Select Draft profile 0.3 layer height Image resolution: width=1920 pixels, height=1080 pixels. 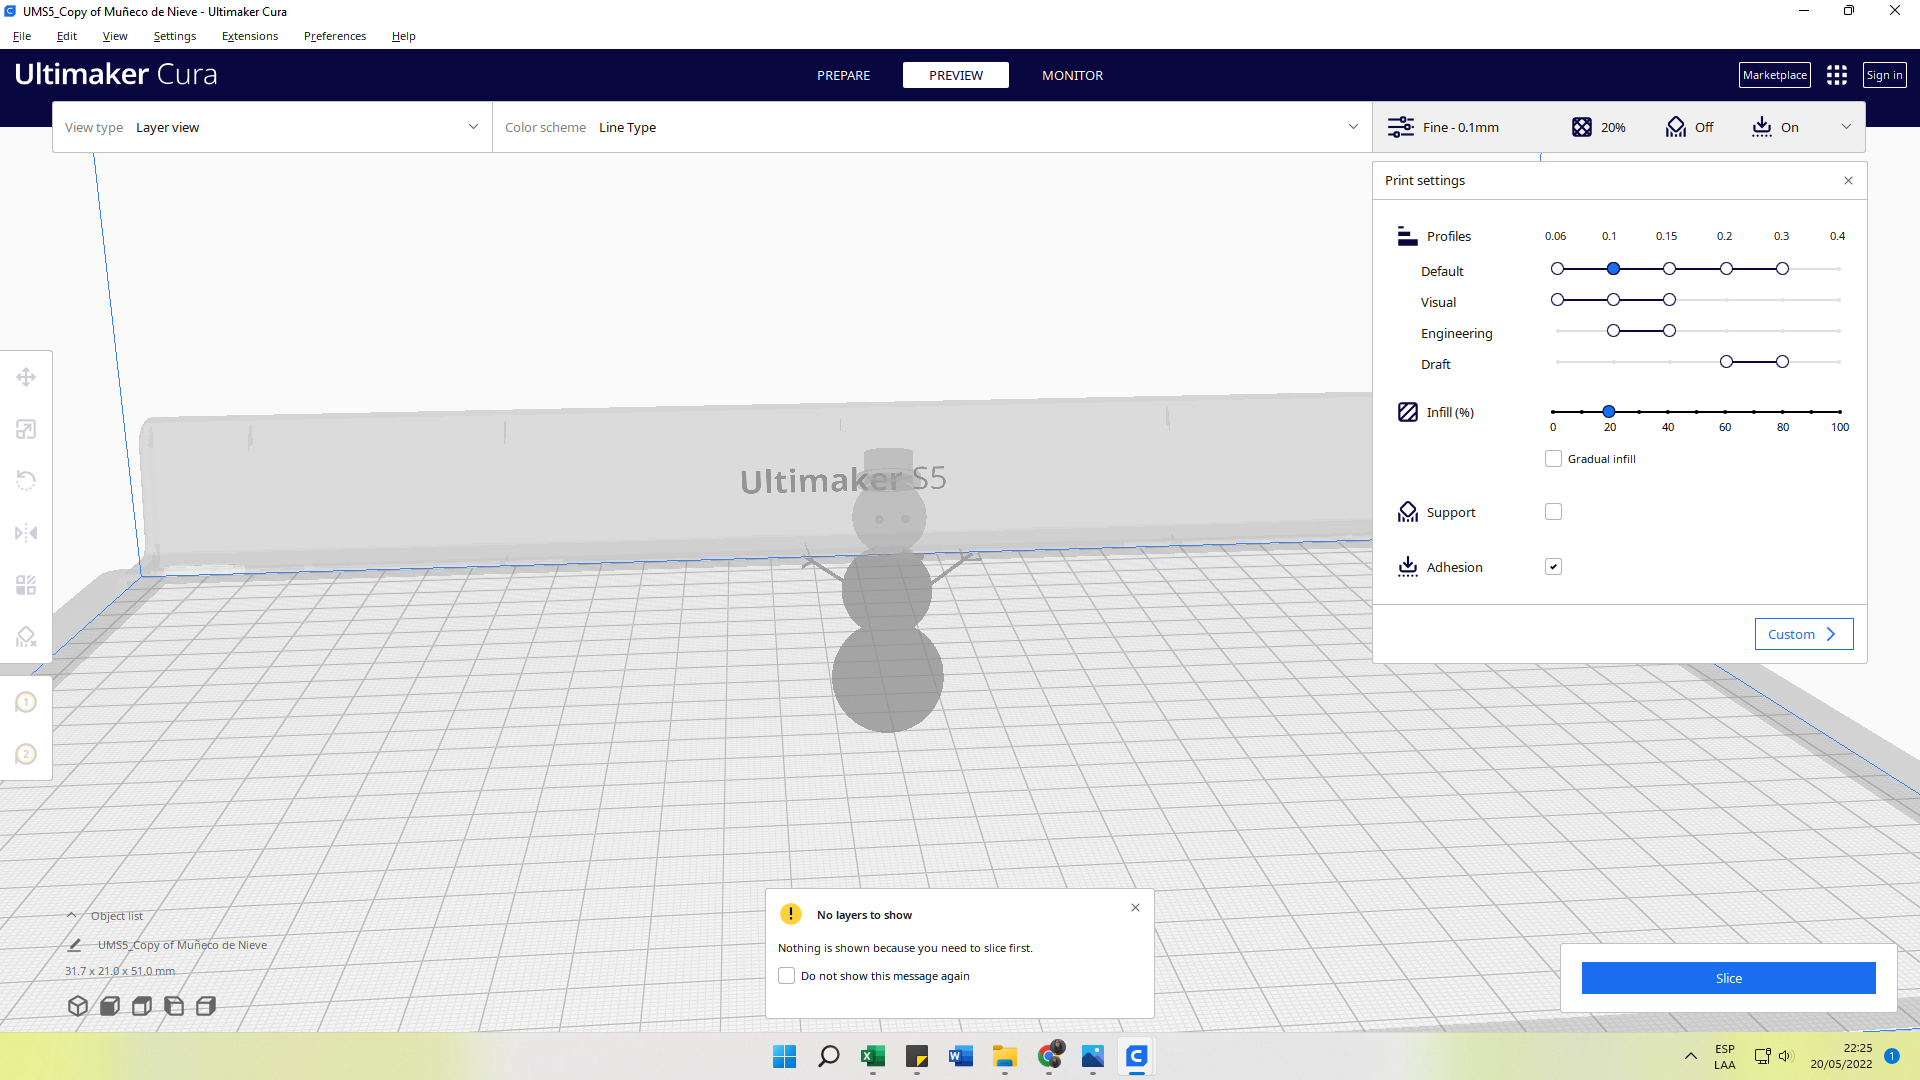coord(1782,362)
